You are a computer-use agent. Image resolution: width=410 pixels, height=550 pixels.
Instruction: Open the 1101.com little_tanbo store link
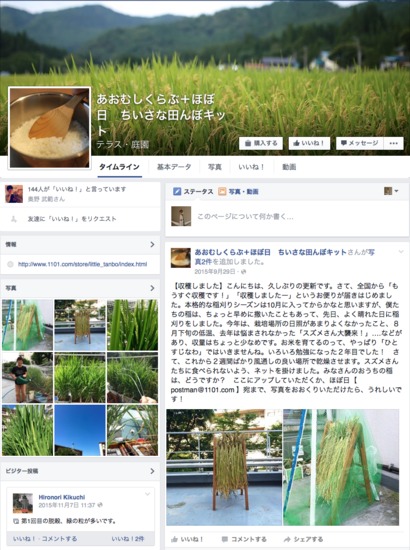click(82, 264)
